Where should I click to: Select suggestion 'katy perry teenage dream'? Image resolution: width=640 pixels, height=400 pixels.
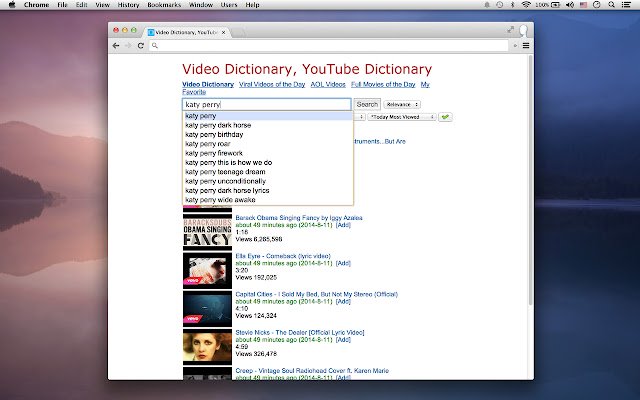coord(268,172)
